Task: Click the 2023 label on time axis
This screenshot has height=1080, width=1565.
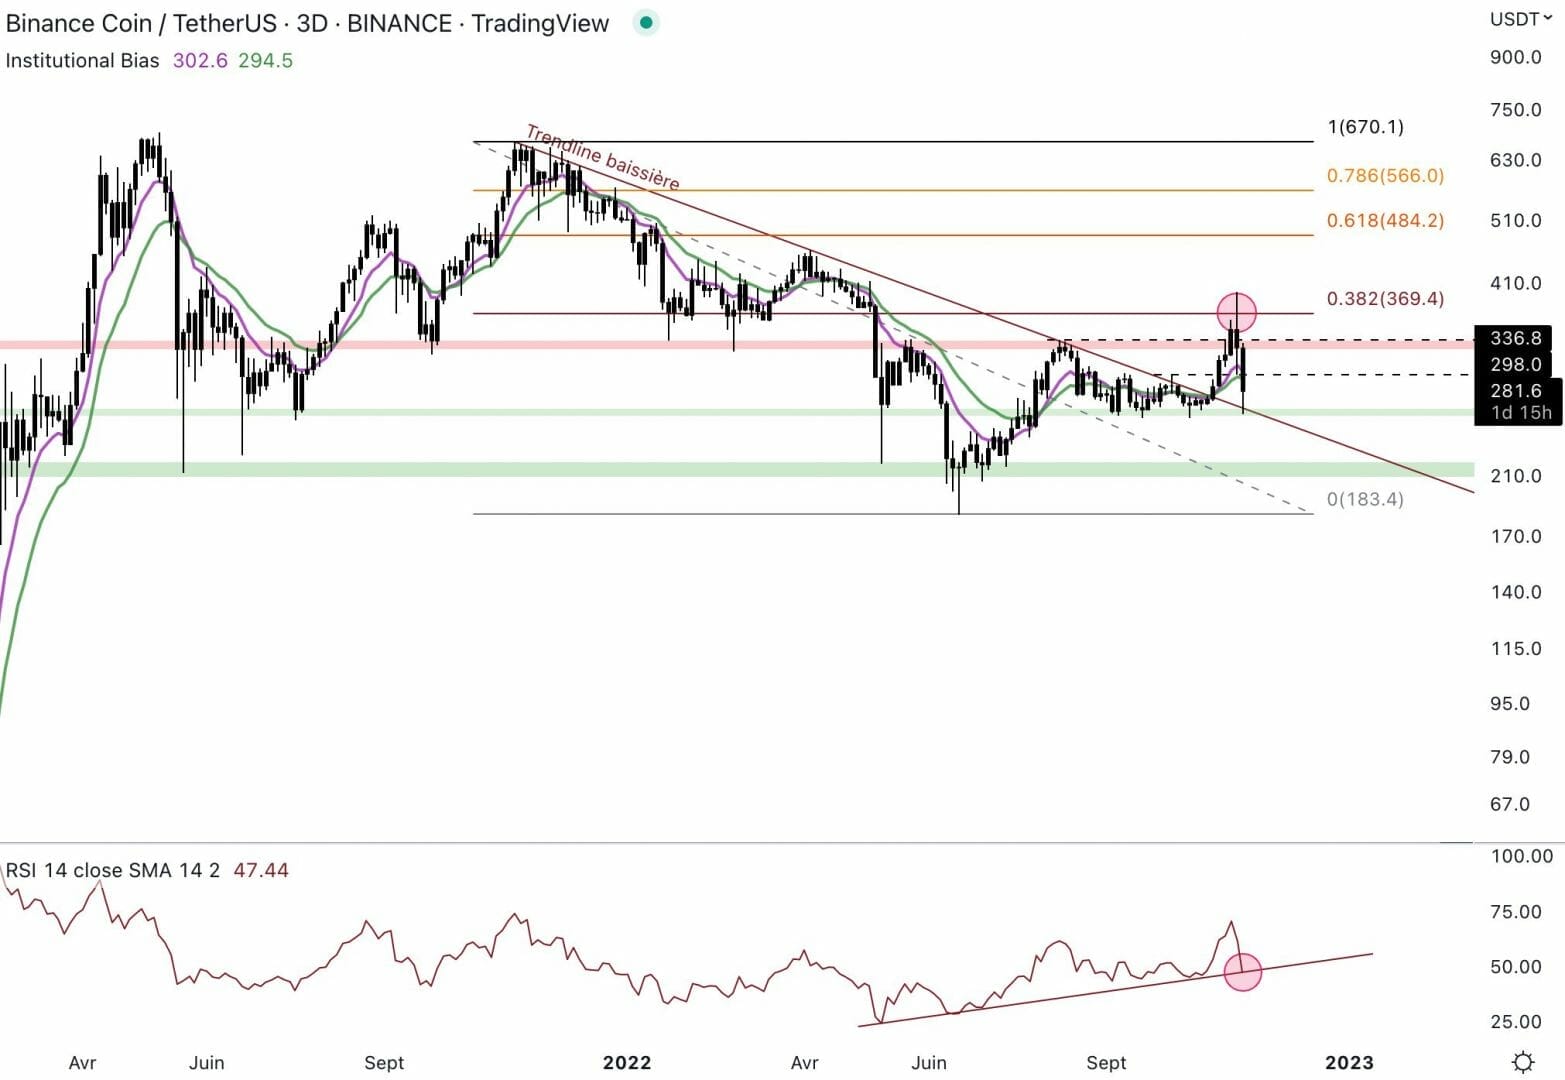Action: 1348,1062
